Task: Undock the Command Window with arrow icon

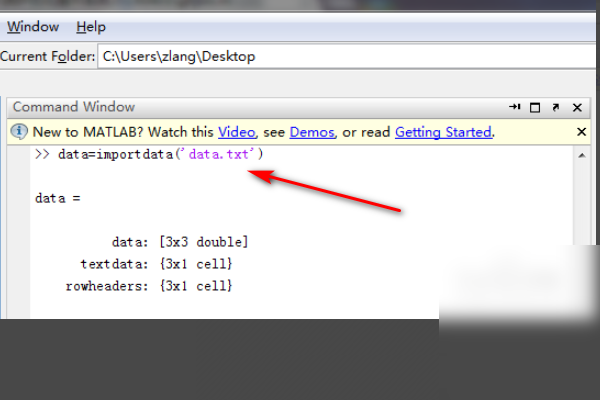Action: click(x=556, y=108)
